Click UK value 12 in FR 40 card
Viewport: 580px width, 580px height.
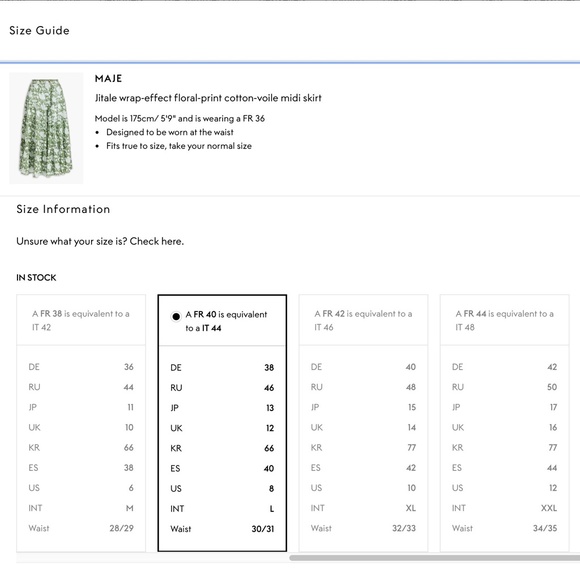(x=270, y=428)
